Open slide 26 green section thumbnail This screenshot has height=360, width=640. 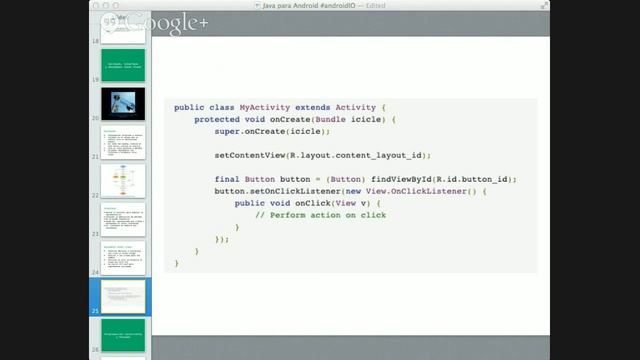[x=123, y=335]
